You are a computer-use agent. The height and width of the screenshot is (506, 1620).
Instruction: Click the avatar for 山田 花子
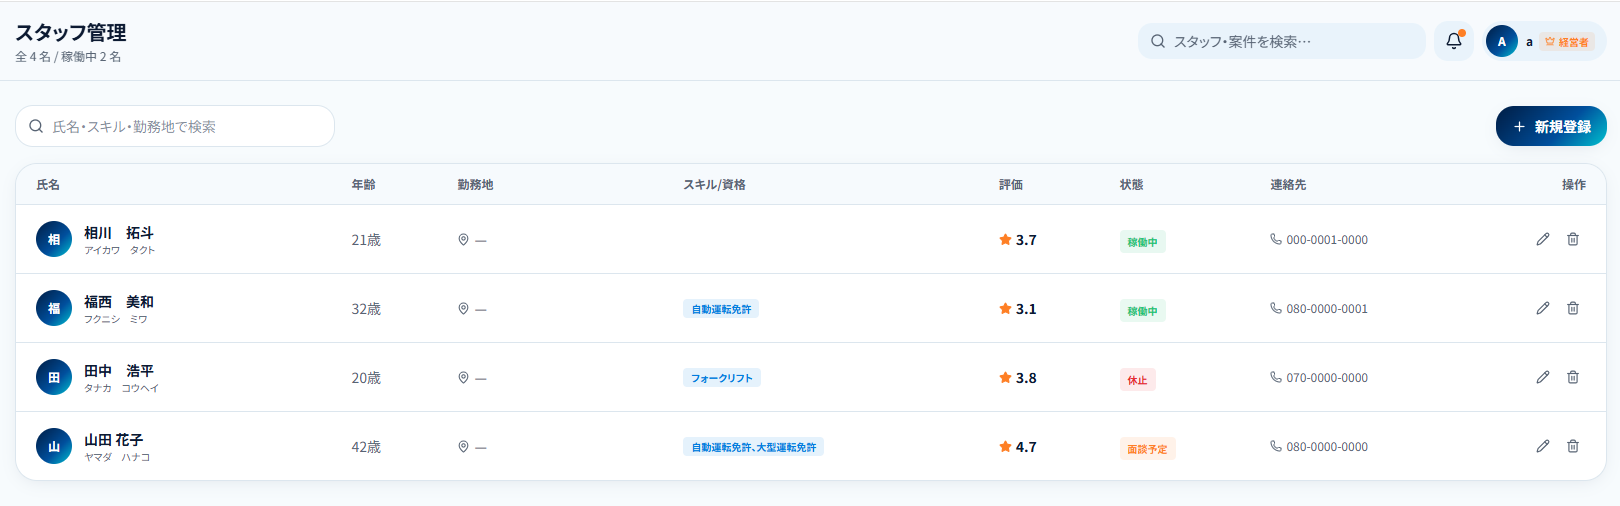tap(54, 446)
